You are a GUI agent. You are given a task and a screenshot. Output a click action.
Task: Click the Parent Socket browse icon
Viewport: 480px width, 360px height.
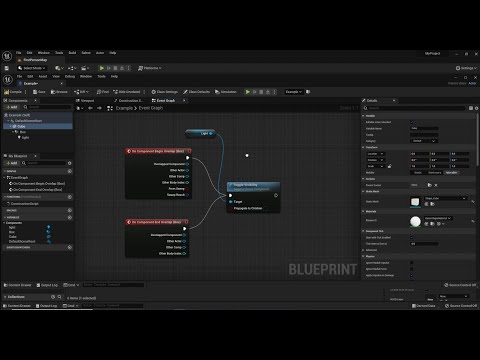point(429,185)
